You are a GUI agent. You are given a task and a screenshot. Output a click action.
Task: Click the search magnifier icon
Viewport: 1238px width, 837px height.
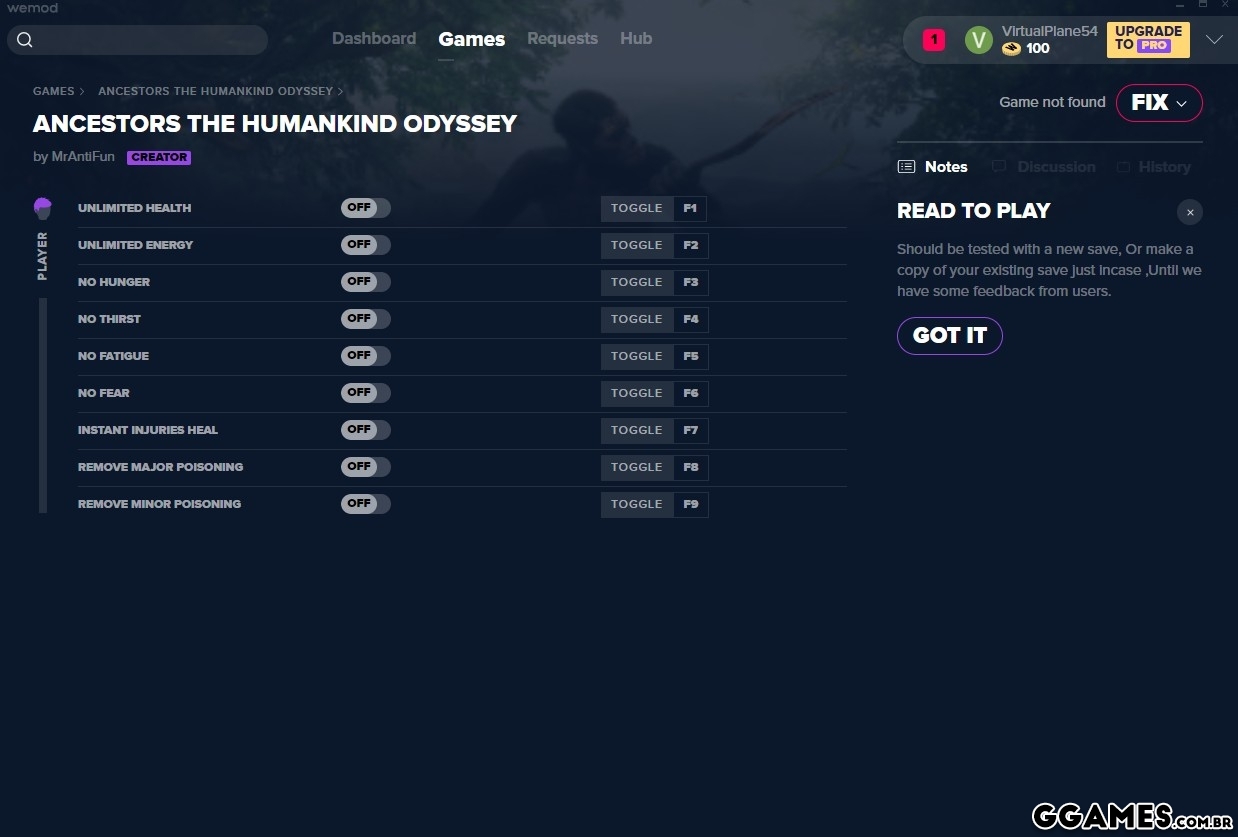25,40
